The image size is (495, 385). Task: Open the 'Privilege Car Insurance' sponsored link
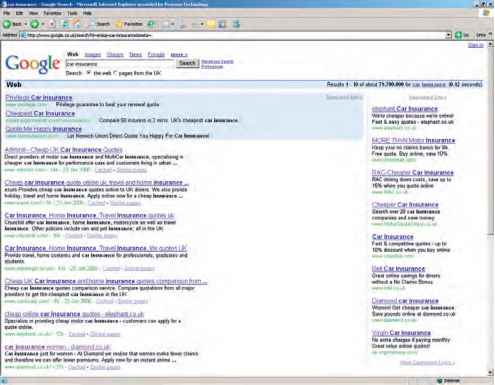[39, 98]
